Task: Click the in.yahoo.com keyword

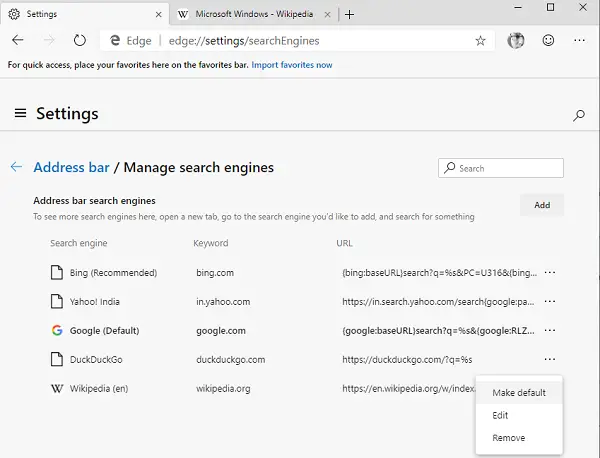Action: pyautogui.click(x=223, y=302)
